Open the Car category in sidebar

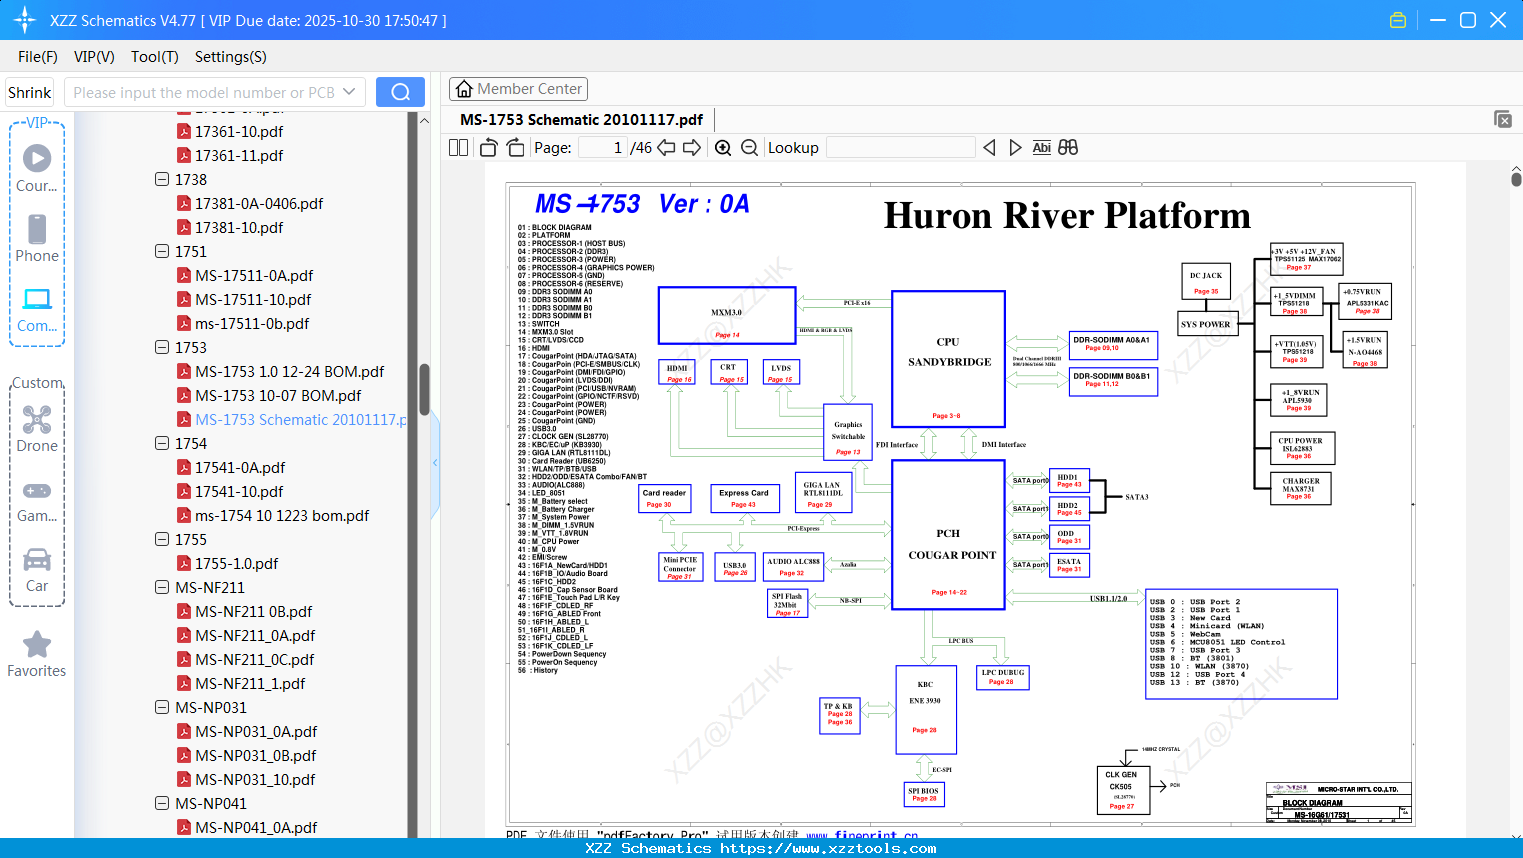coord(37,570)
